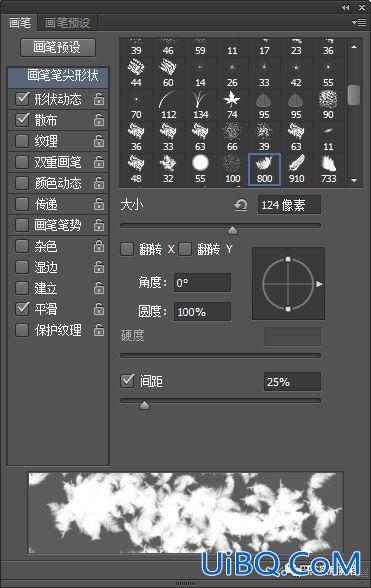Click the 大小 size slider handle

pyautogui.click(x=233, y=230)
